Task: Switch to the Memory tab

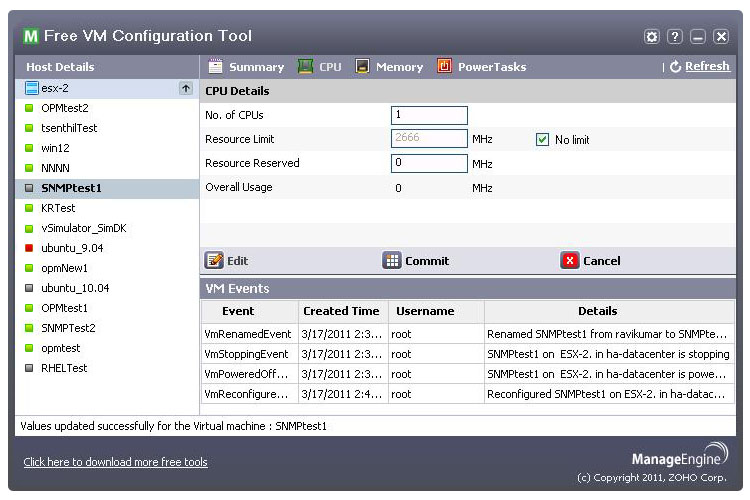Action: [399, 67]
